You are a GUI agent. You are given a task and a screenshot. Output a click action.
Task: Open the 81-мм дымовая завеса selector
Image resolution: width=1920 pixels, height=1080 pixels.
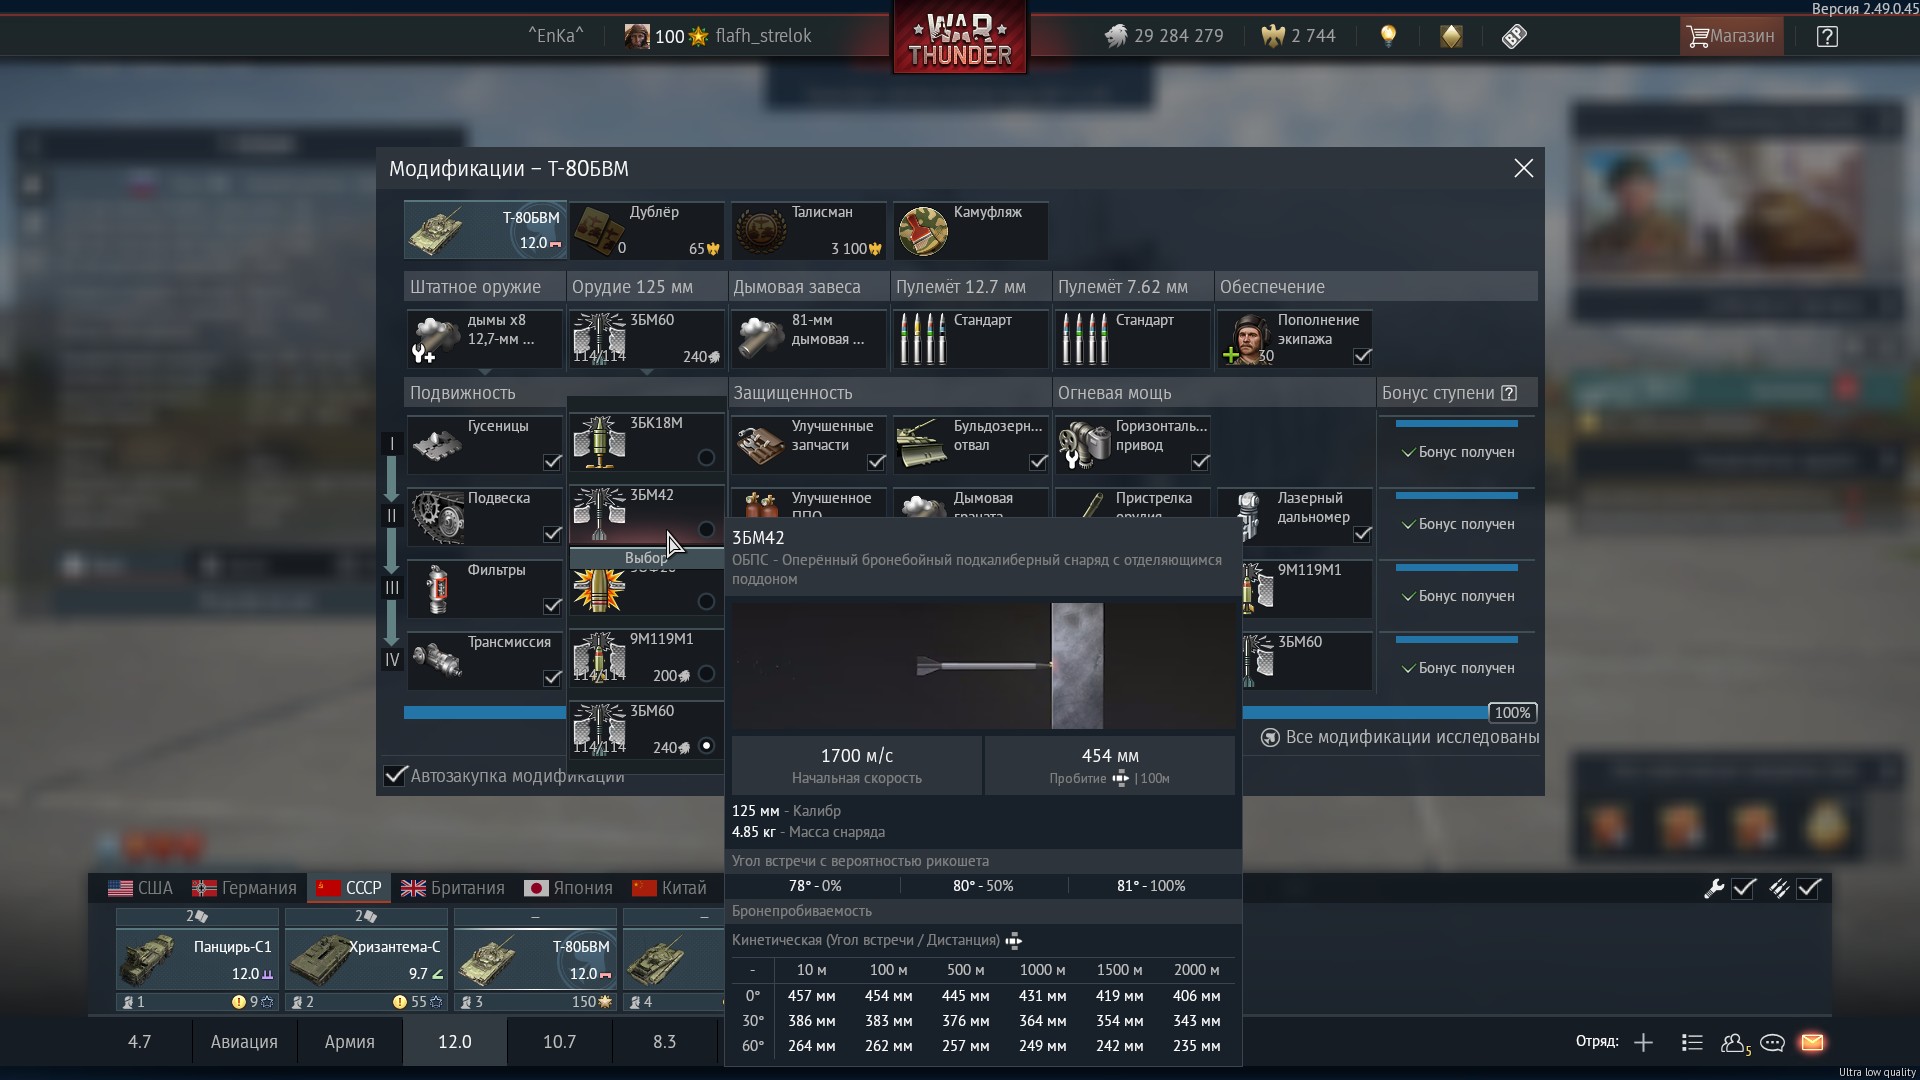[x=808, y=339]
